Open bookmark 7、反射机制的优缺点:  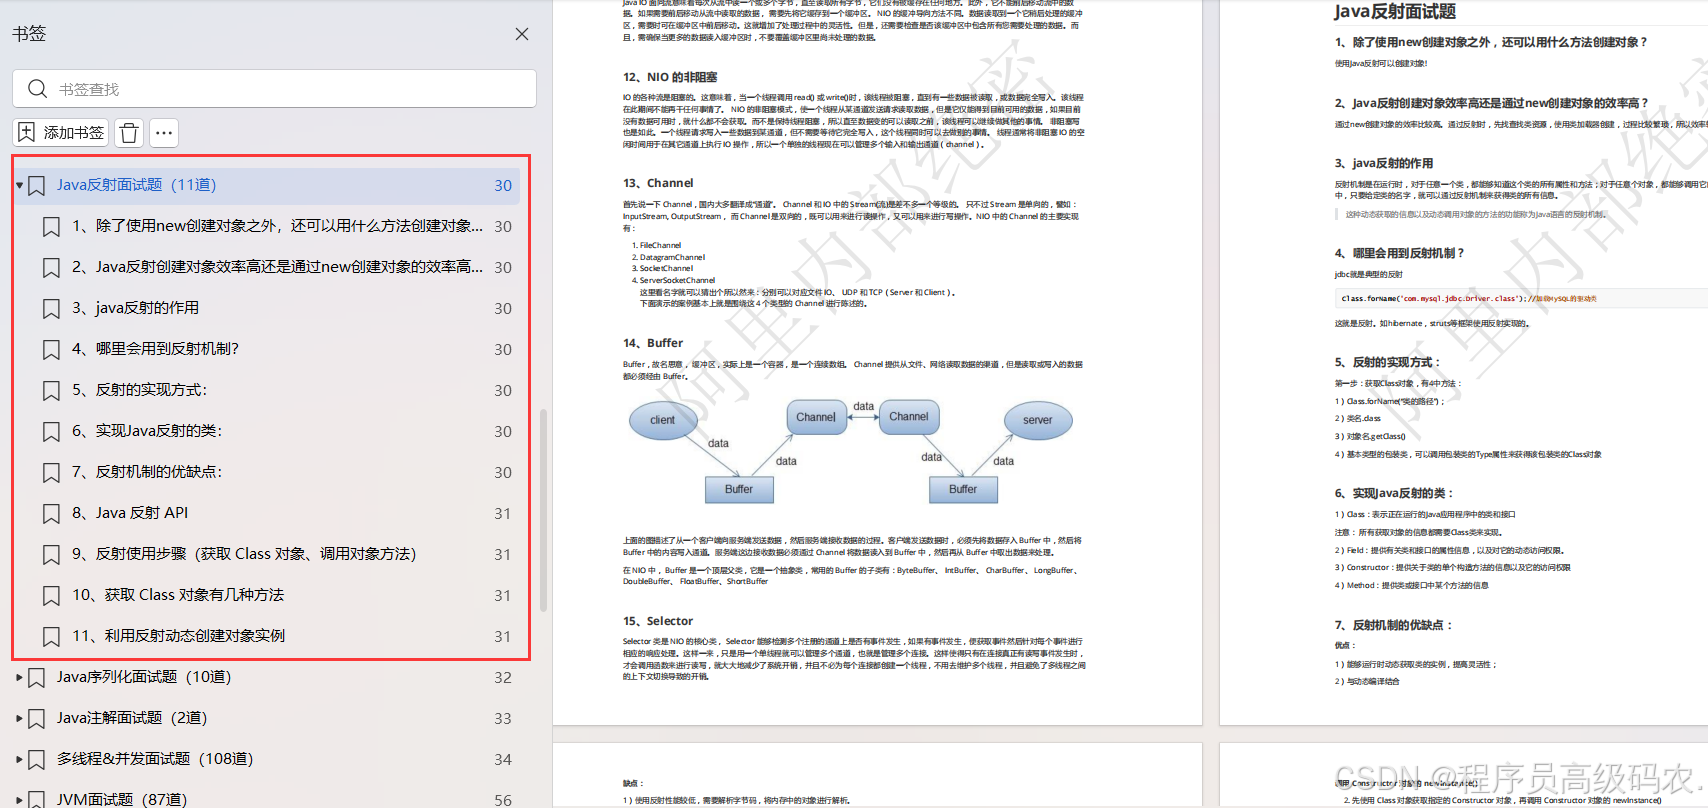[x=147, y=472]
